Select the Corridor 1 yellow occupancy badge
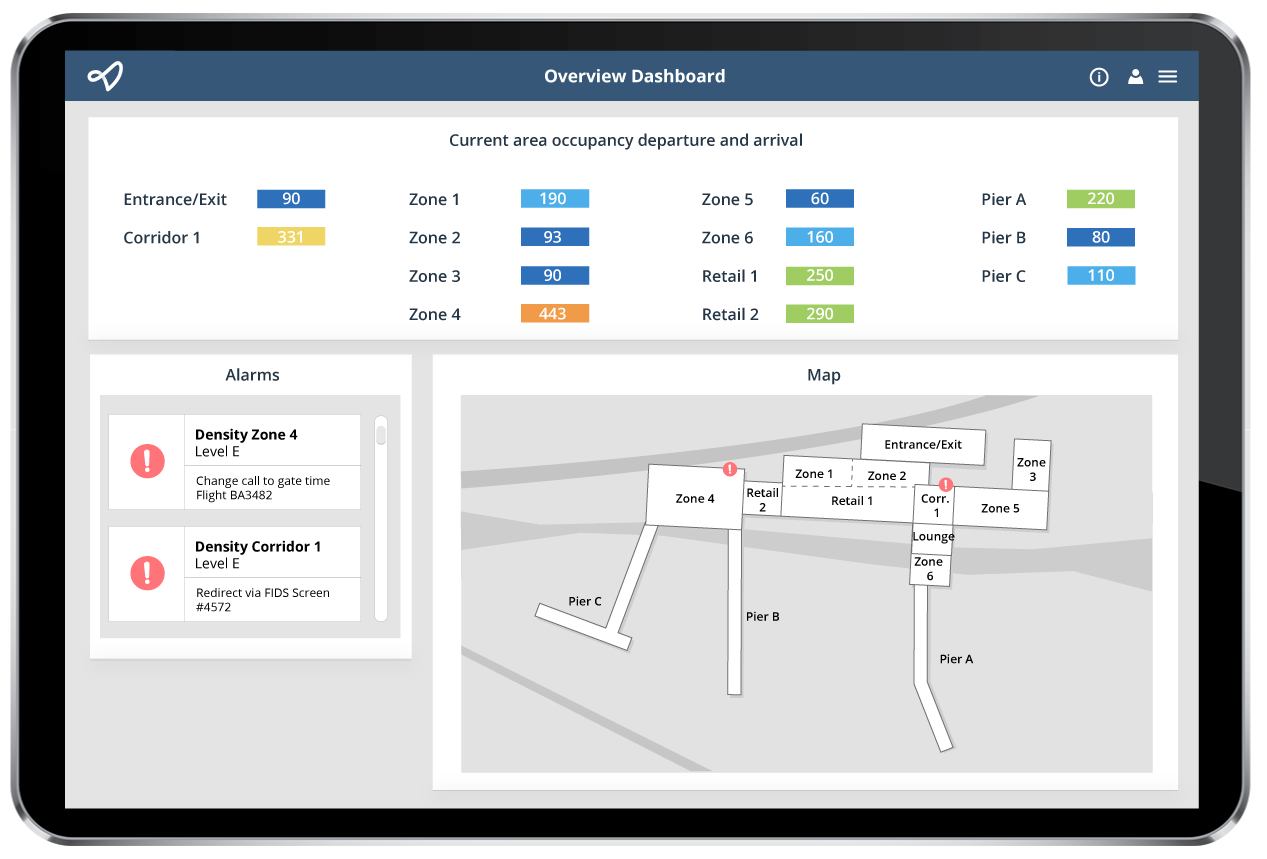Viewport: 1267px width, 859px height. [x=290, y=237]
